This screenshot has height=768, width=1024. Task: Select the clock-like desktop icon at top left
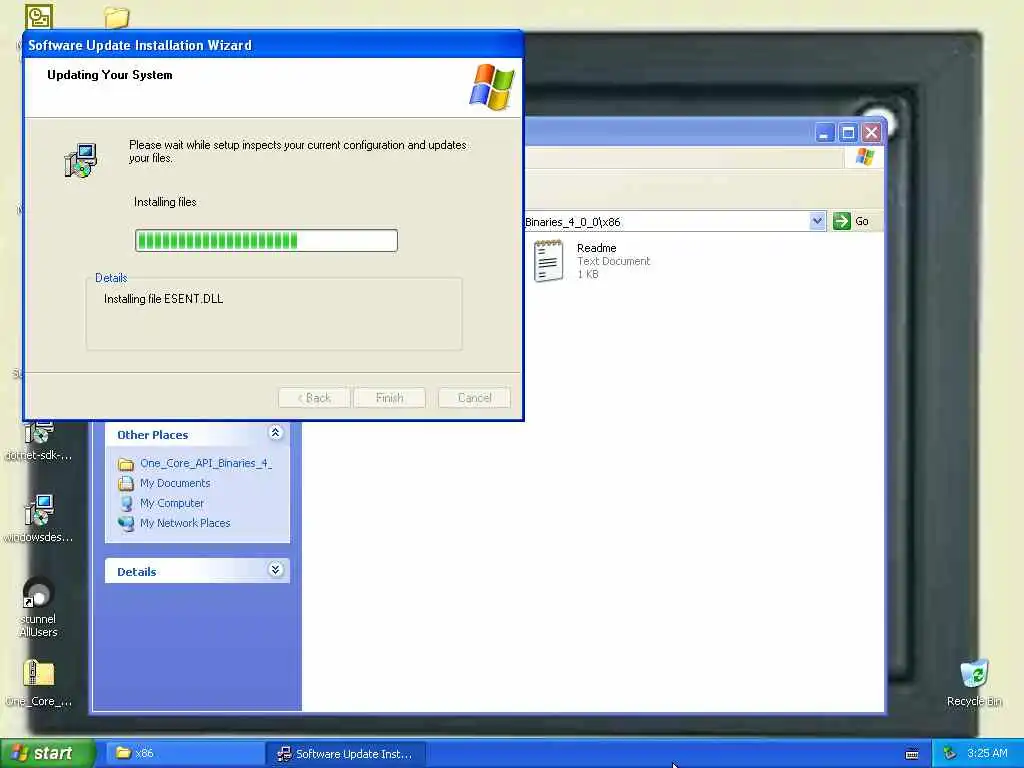pos(39,17)
